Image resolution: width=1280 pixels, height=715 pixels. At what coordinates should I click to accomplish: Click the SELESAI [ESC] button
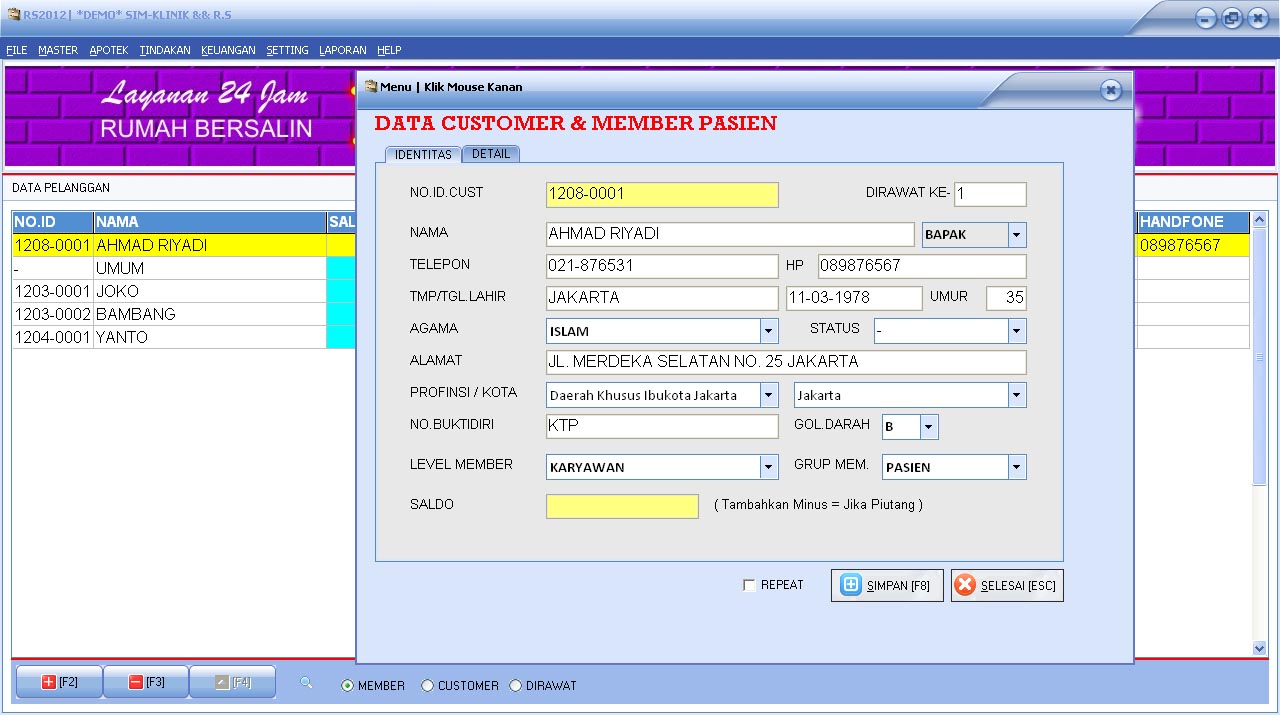pos(1006,585)
